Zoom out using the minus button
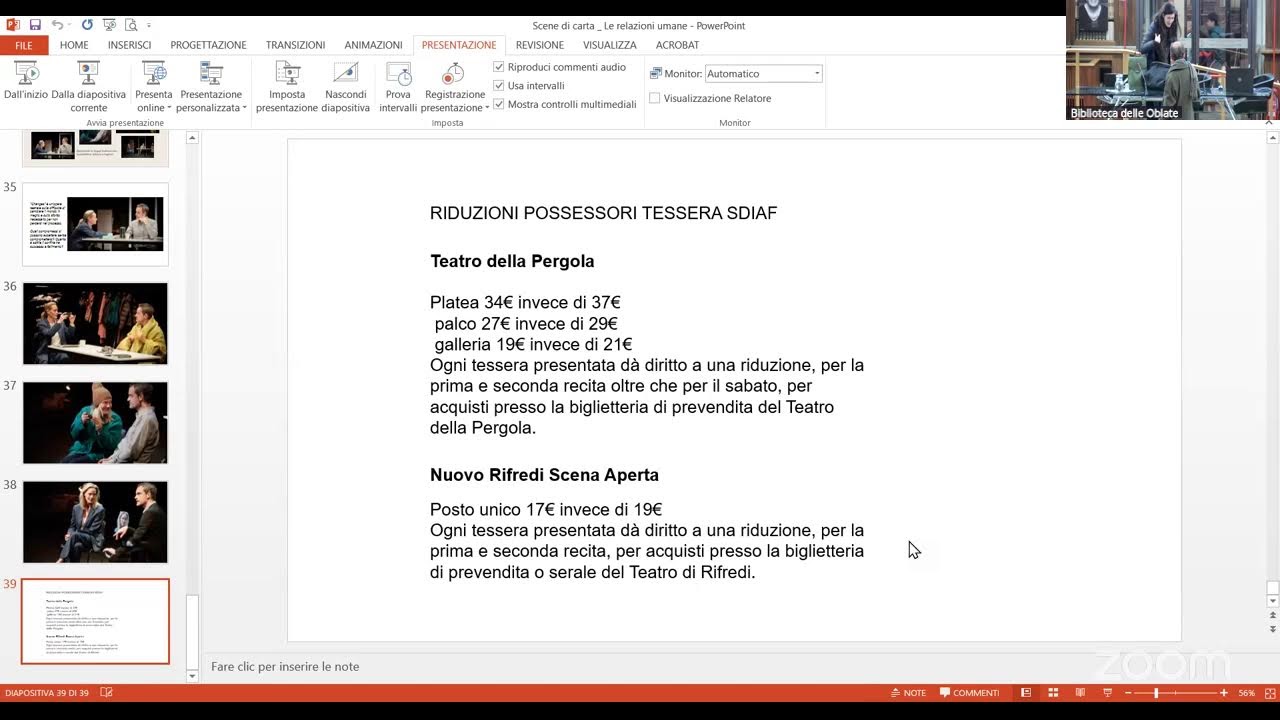Image resolution: width=1280 pixels, height=720 pixels. pyautogui.click(x=1129, y=693)
